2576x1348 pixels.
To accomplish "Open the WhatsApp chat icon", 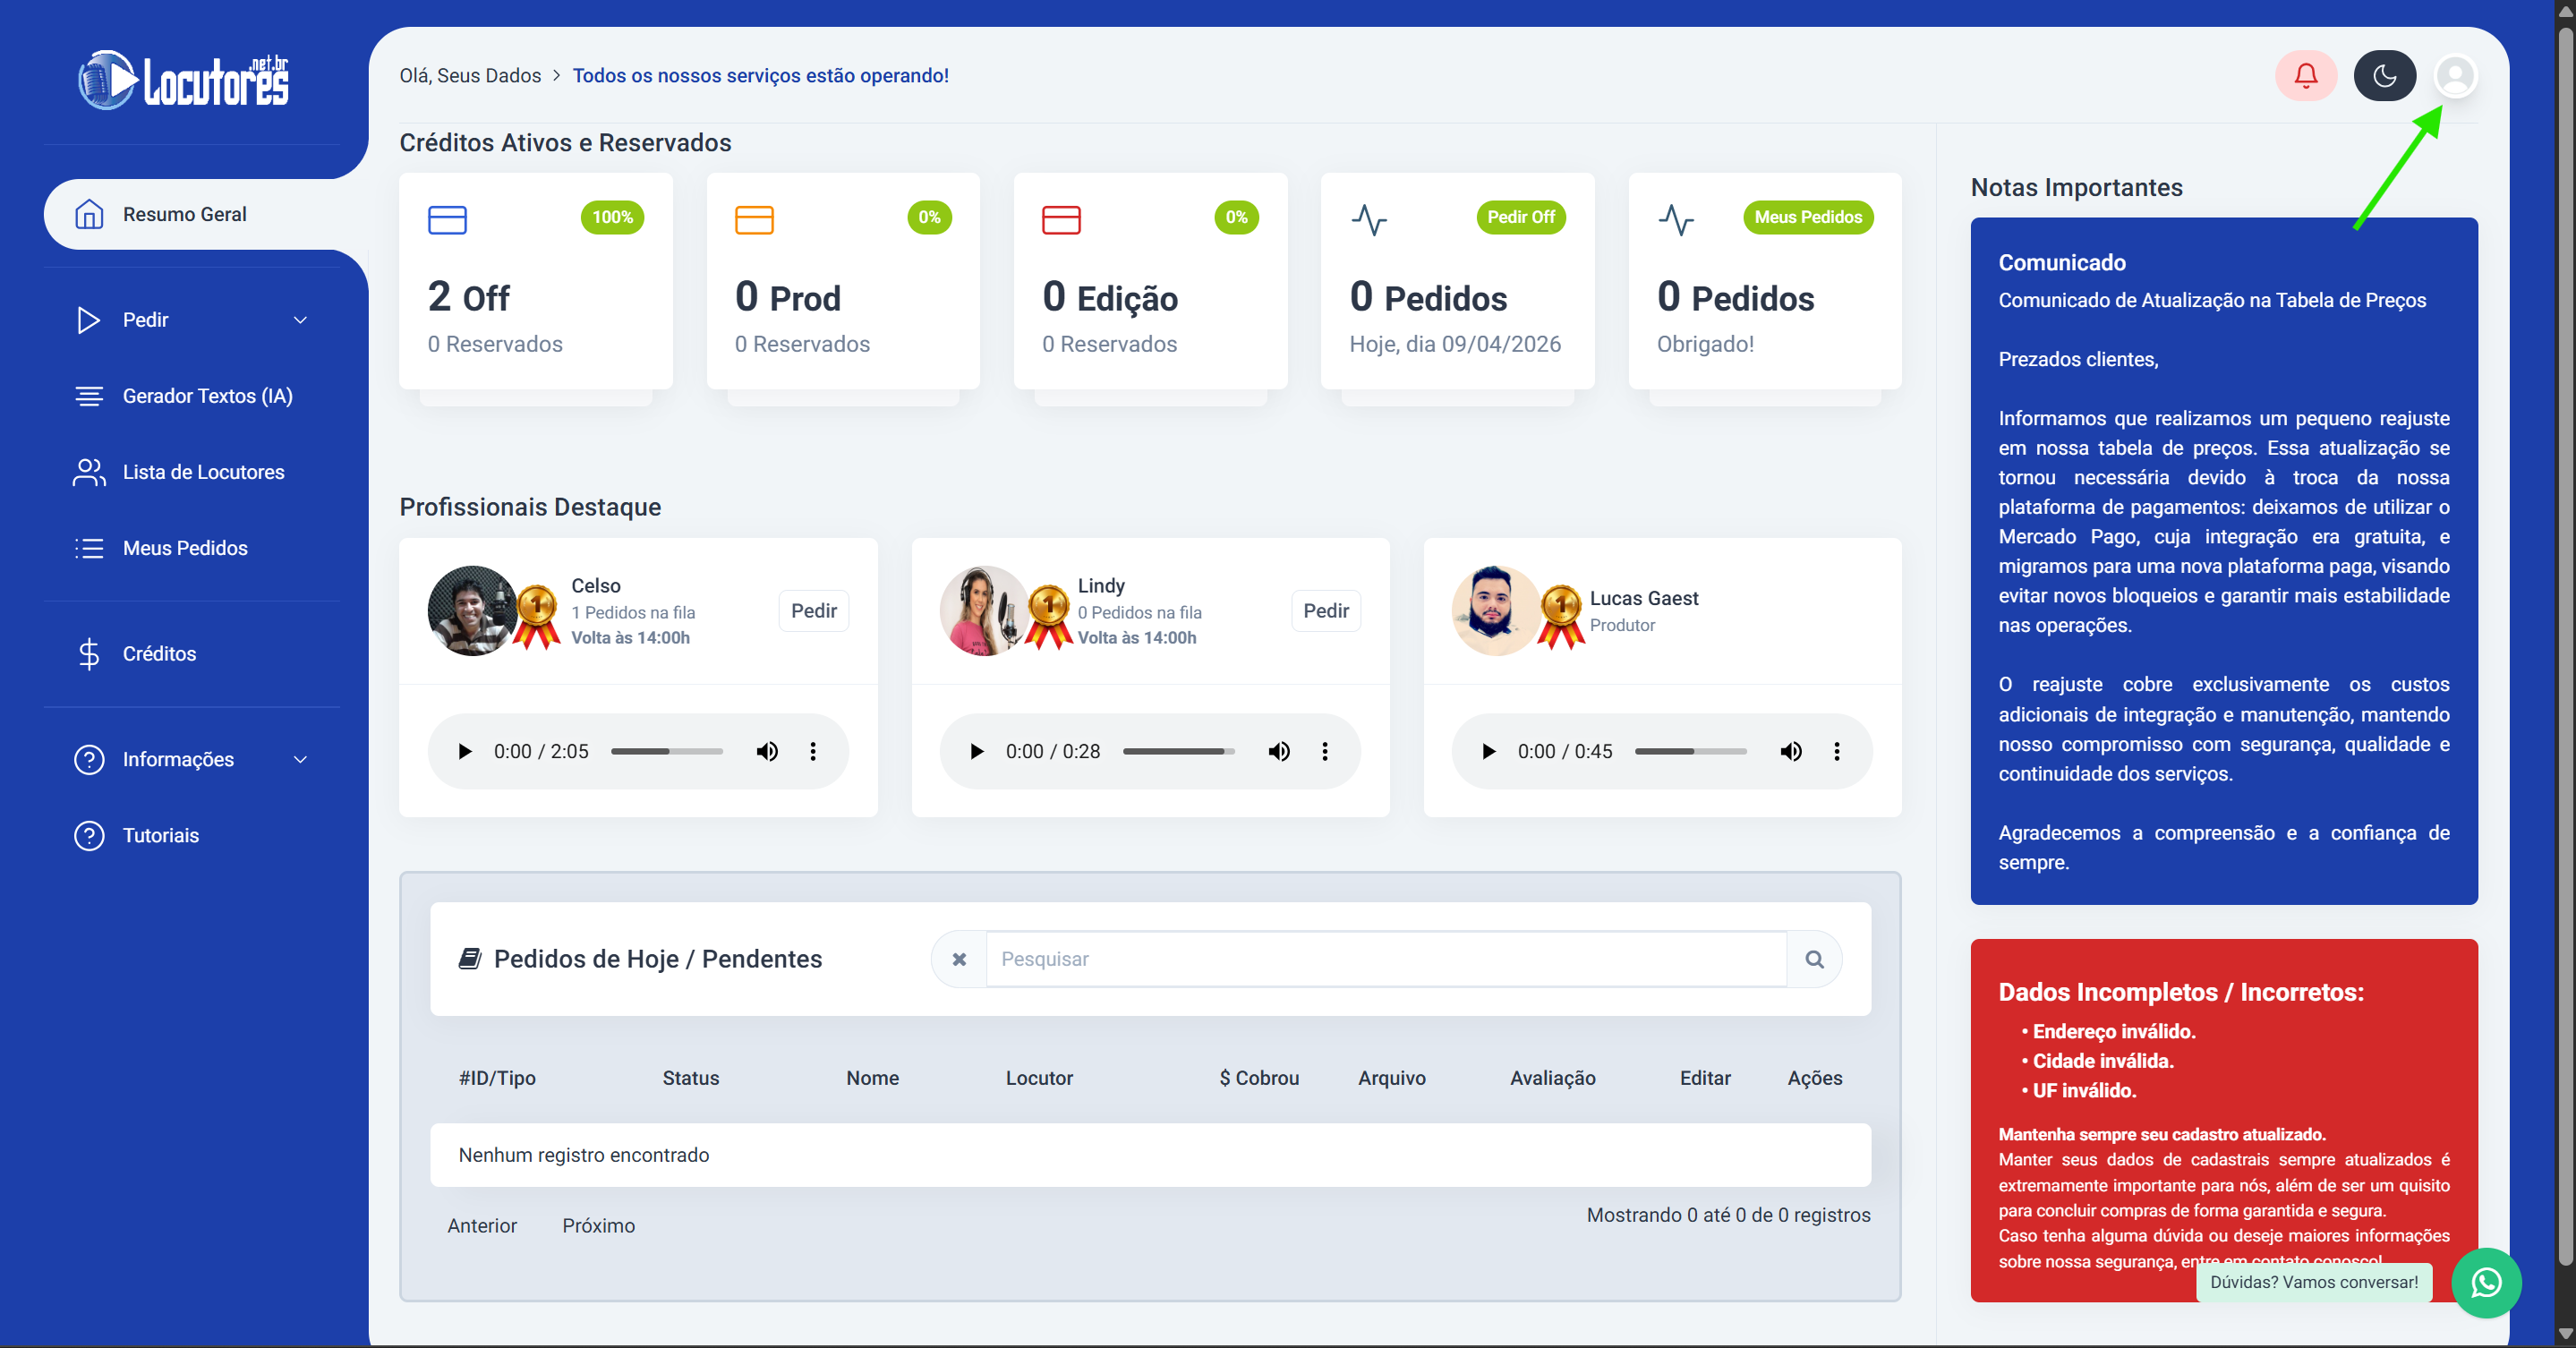I will [x=2487, y=1283].
